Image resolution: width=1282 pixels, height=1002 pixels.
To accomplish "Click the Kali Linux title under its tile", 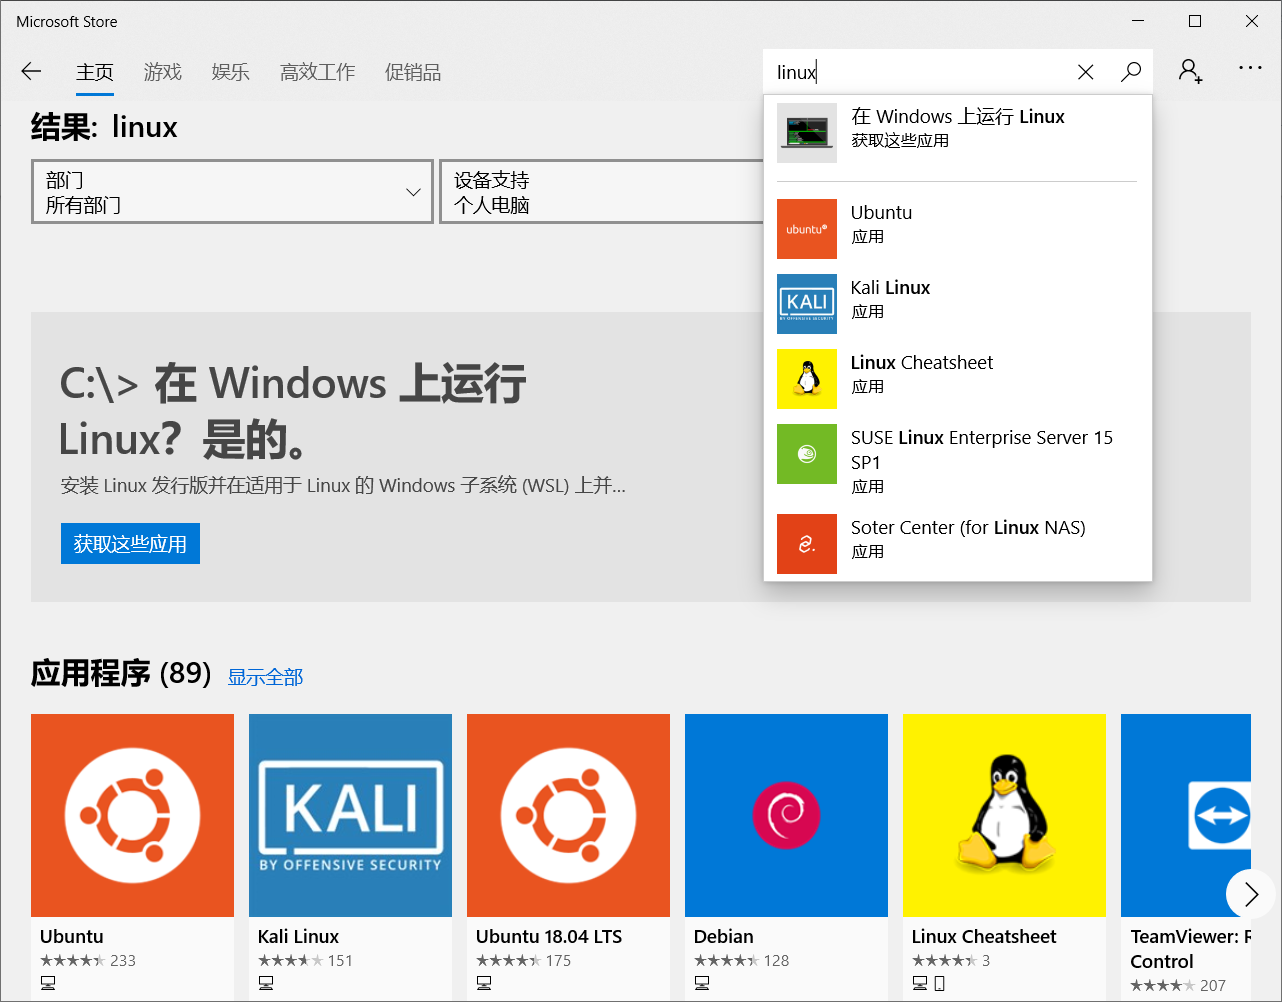I will [x=299, y=937].
